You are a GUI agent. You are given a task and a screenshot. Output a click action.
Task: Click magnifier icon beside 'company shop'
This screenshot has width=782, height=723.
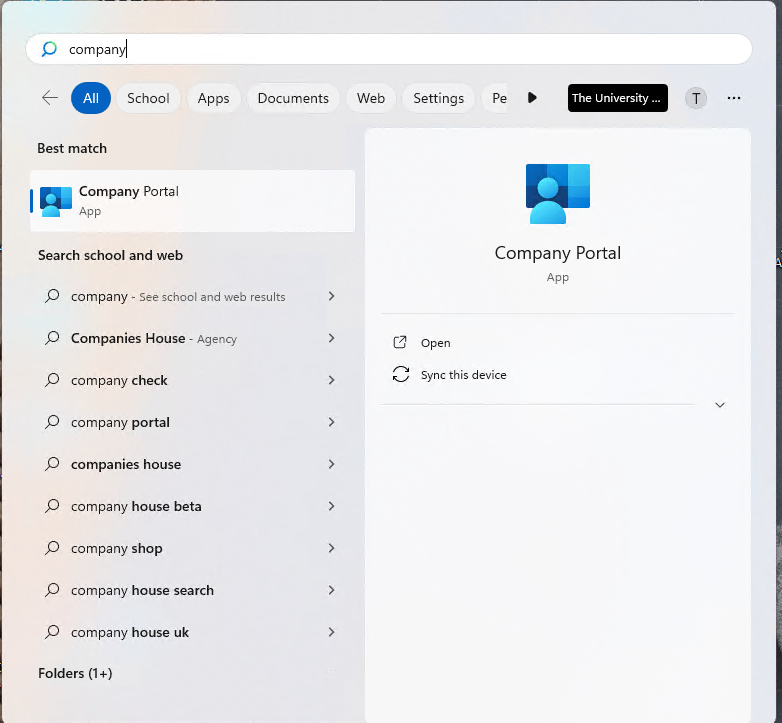(x=52, y=548)
